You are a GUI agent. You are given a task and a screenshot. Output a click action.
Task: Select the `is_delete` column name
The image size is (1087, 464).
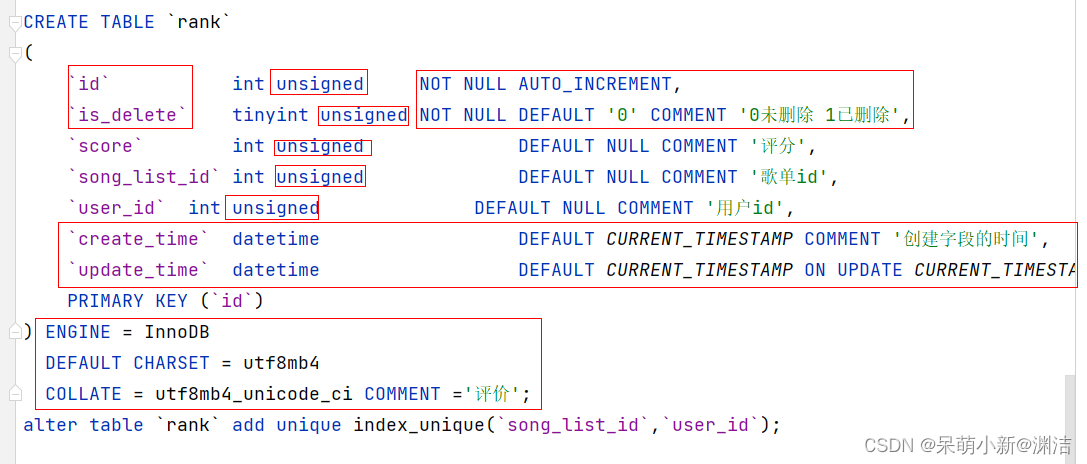(x=127, y=115)
